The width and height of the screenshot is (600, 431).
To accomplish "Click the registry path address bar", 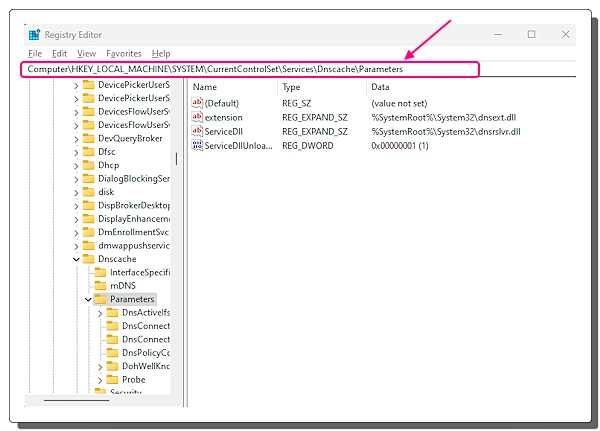I will 249,69.
